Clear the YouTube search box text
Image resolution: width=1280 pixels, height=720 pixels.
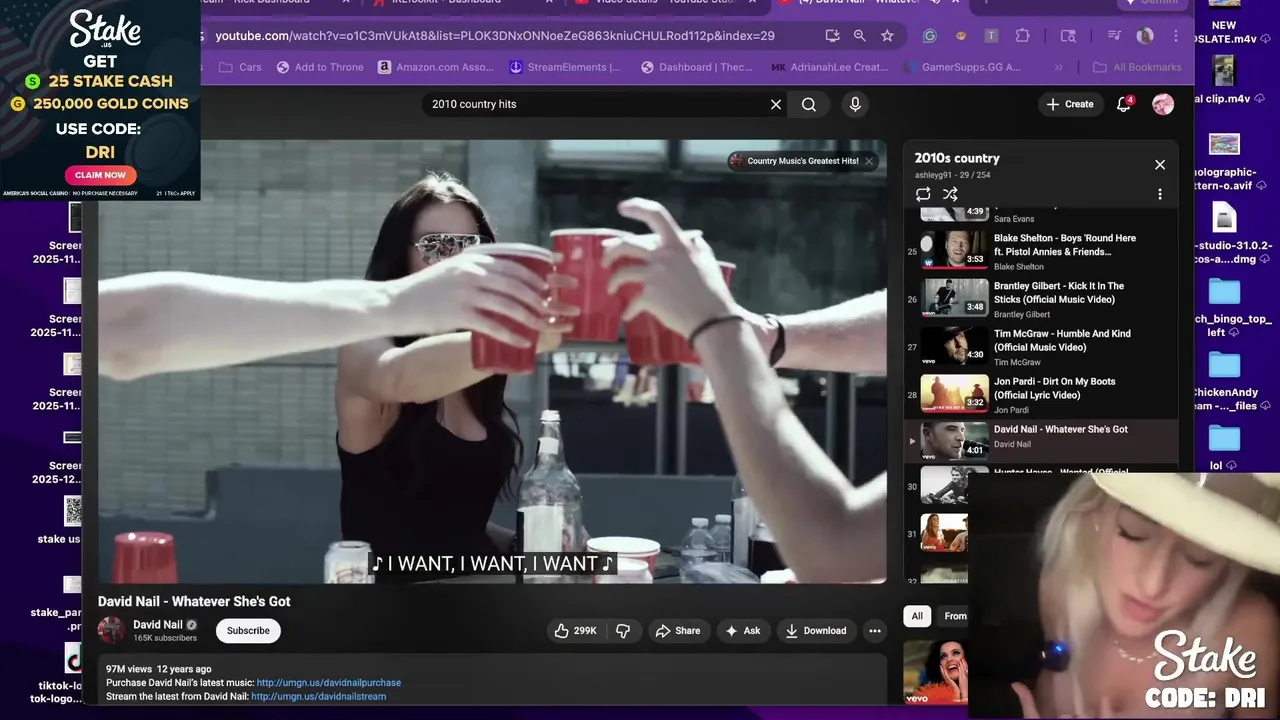coord(775,104)
